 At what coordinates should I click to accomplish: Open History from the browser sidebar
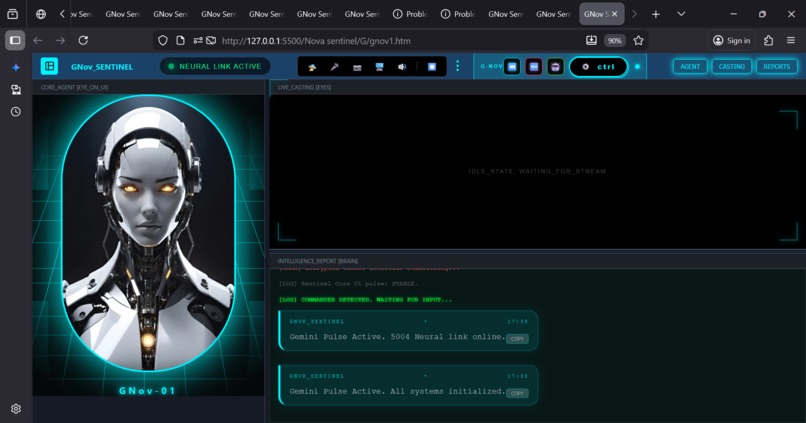coord(16,112)
